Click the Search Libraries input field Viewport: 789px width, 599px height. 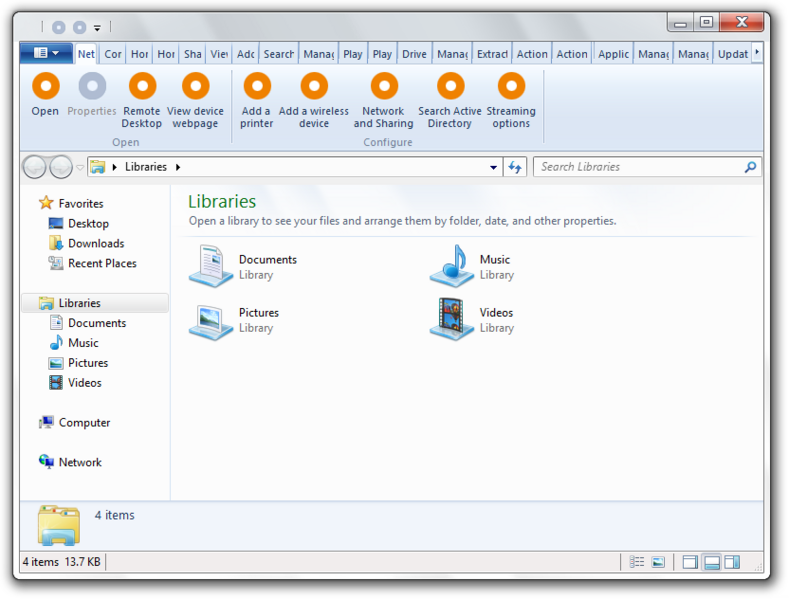point(638,167)
